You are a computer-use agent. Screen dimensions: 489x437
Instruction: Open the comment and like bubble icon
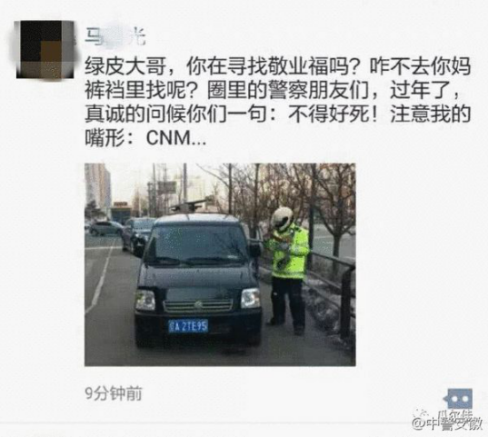pyautogui.click(x=460, y=399)
